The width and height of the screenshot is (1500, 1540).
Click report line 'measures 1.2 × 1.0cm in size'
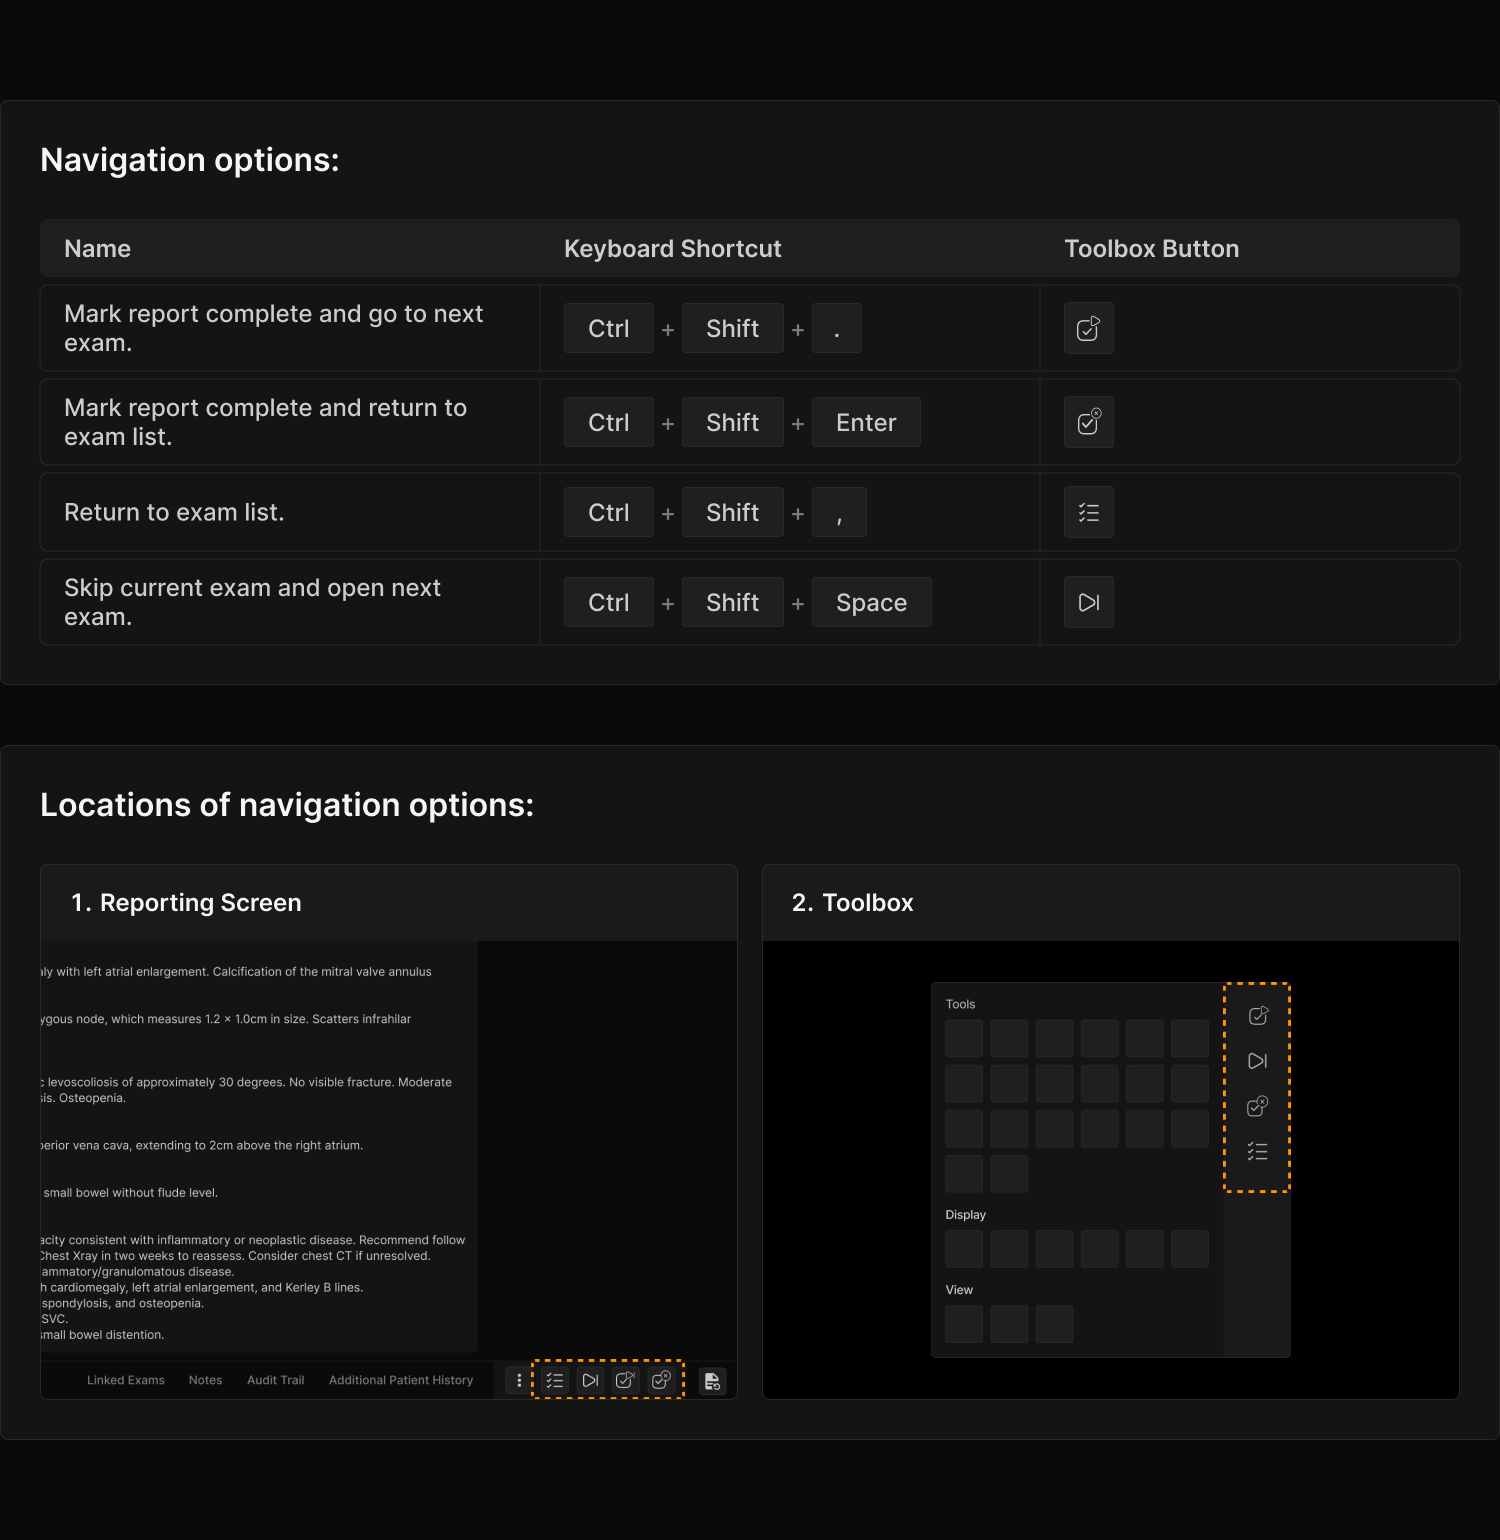pos(226,1019)
